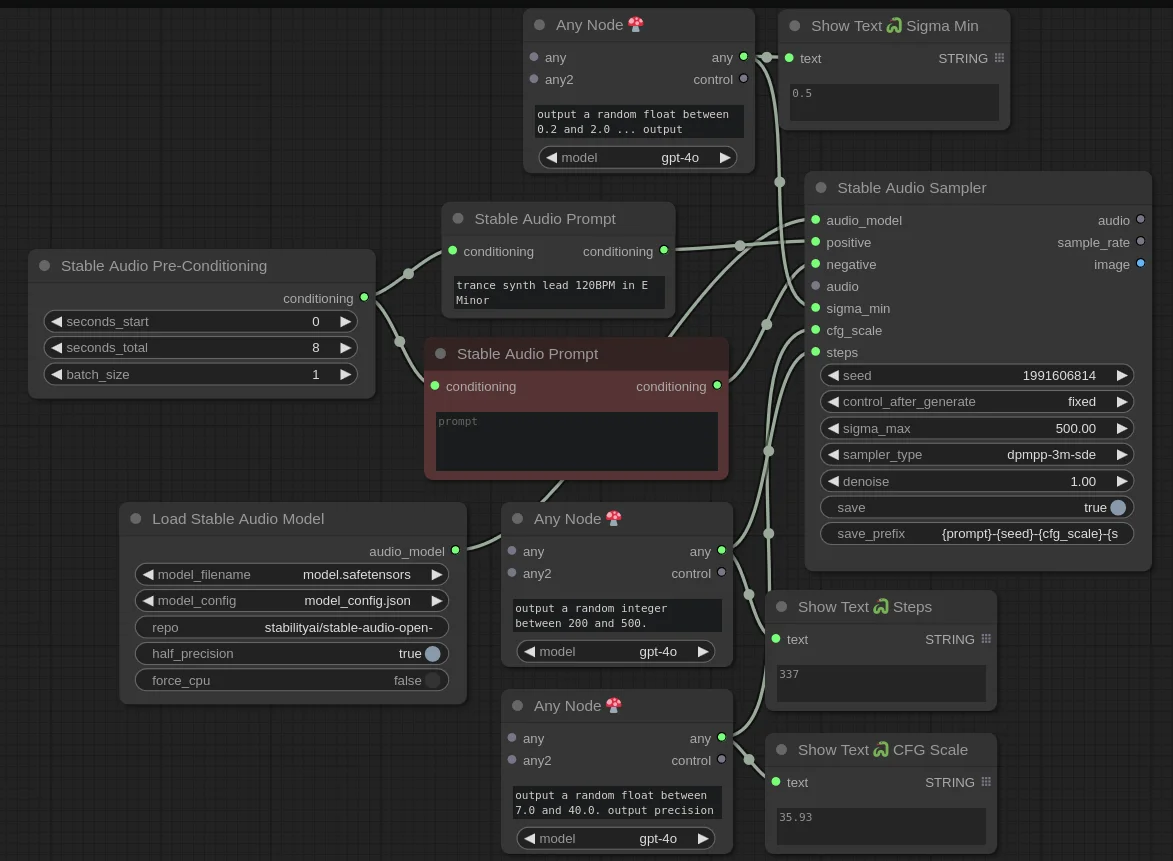
Task: Click the audio_model input socket on the sampler
Action: [x=815, y=220]
